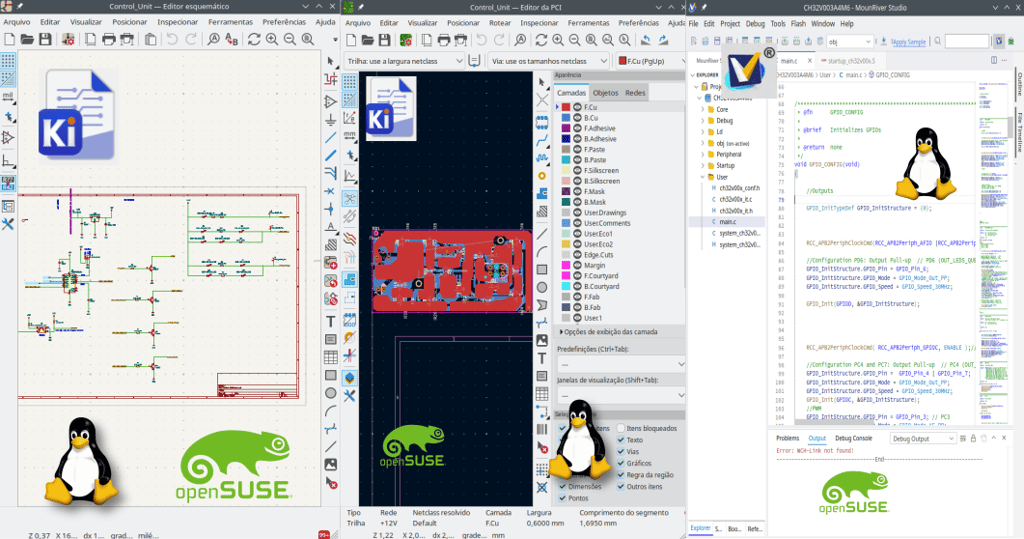The image size is (1024, 539).
Task: Open the Outline side panel
Action: [1019, 84]
